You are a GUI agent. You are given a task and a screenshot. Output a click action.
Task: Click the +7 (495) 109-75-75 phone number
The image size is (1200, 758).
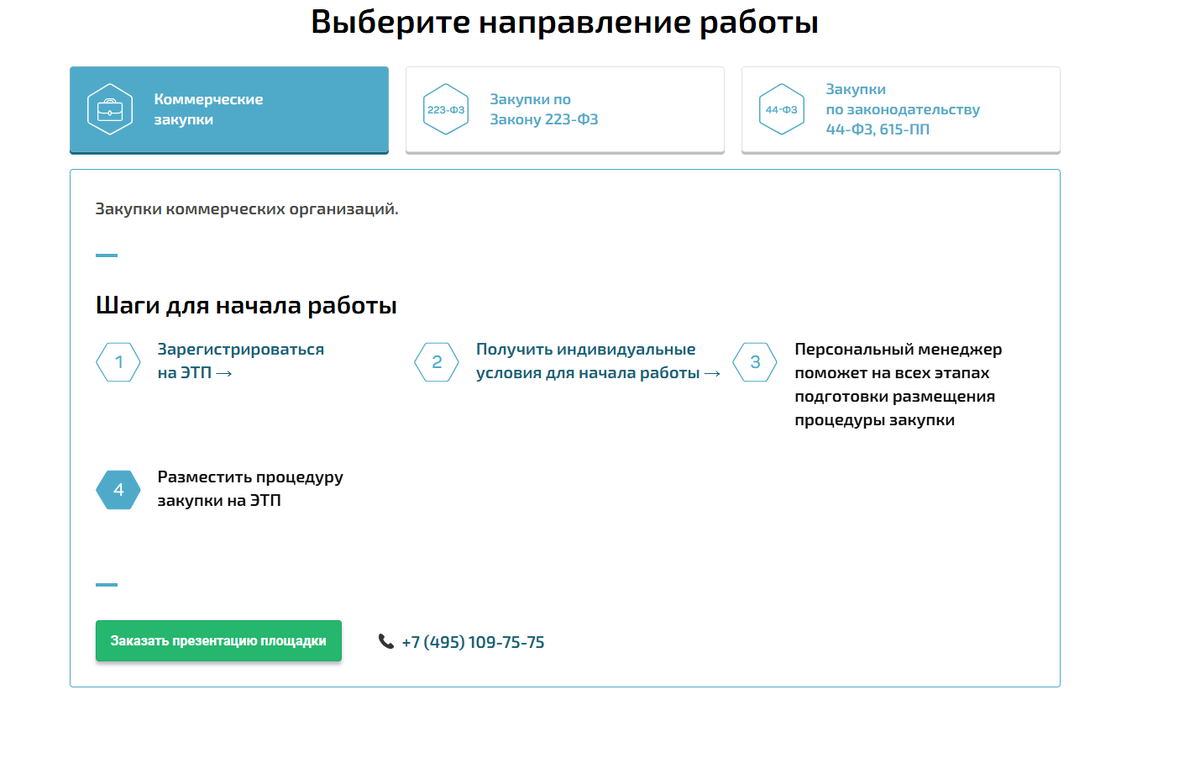[x=472, y=642]
